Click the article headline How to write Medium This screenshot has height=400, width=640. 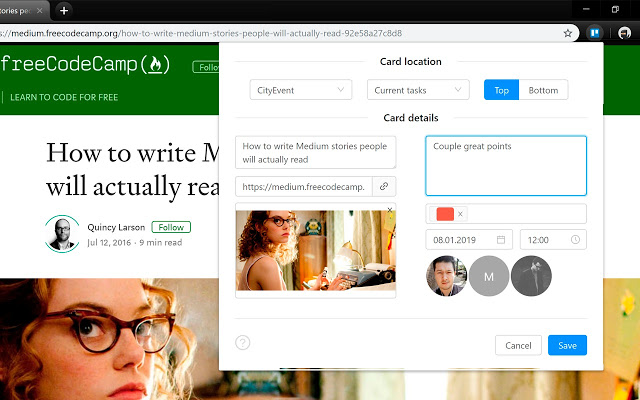tap(133, 169)
